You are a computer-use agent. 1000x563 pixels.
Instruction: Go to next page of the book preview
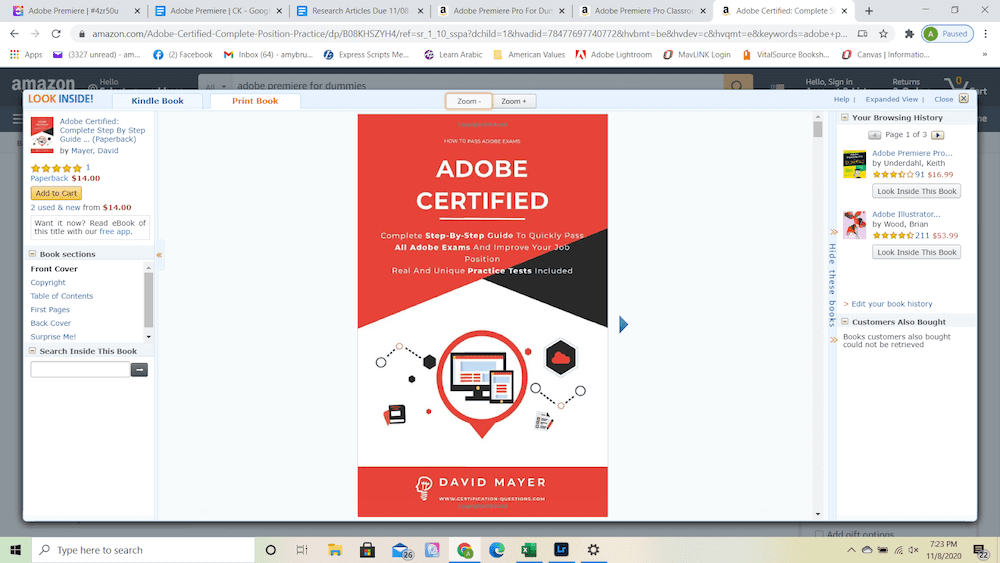coord(623,325)
